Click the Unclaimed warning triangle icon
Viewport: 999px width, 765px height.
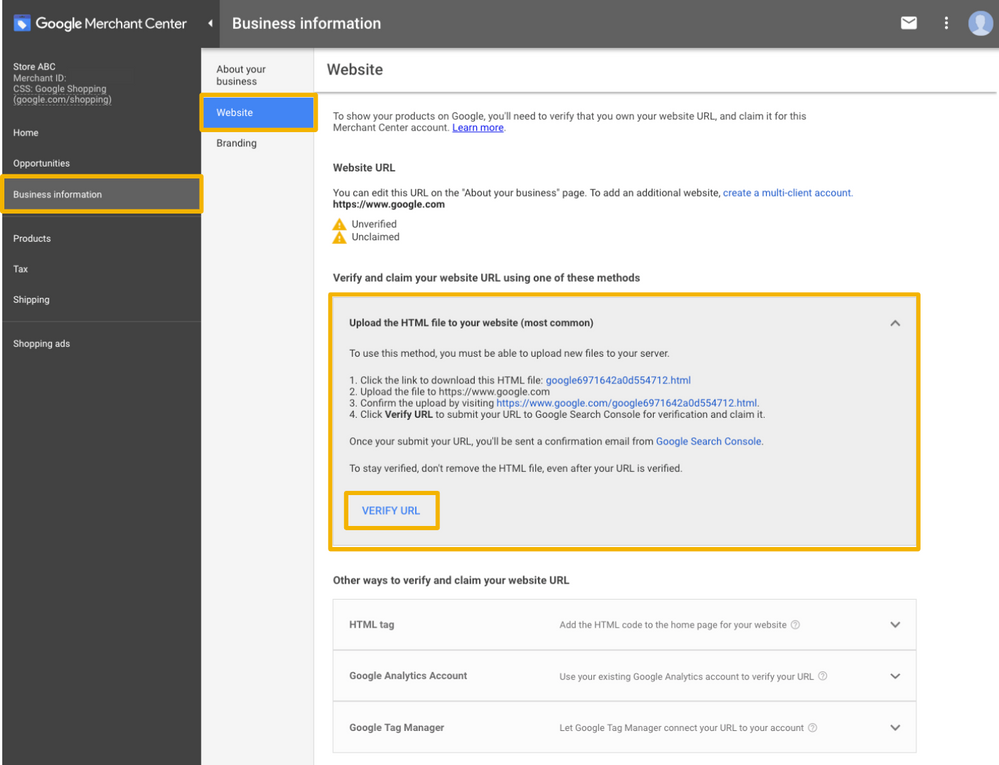(340, 238)
